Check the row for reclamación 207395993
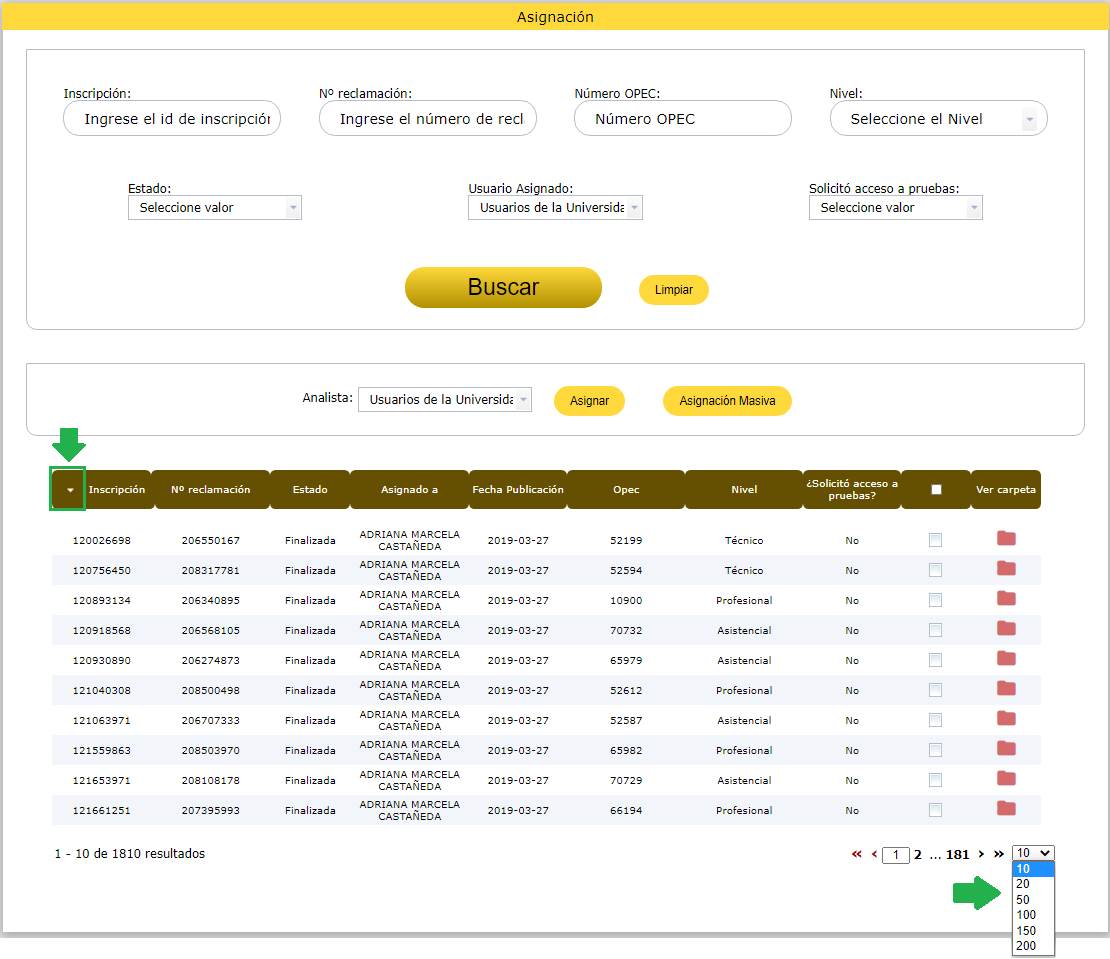 935,810
